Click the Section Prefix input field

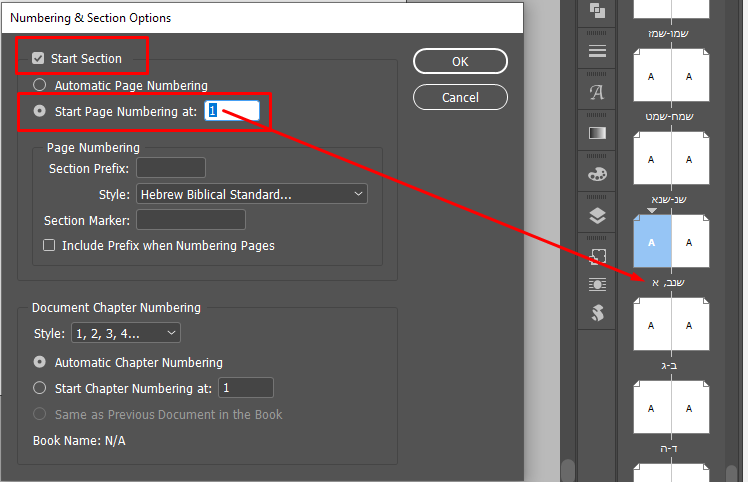coord(171,168)
